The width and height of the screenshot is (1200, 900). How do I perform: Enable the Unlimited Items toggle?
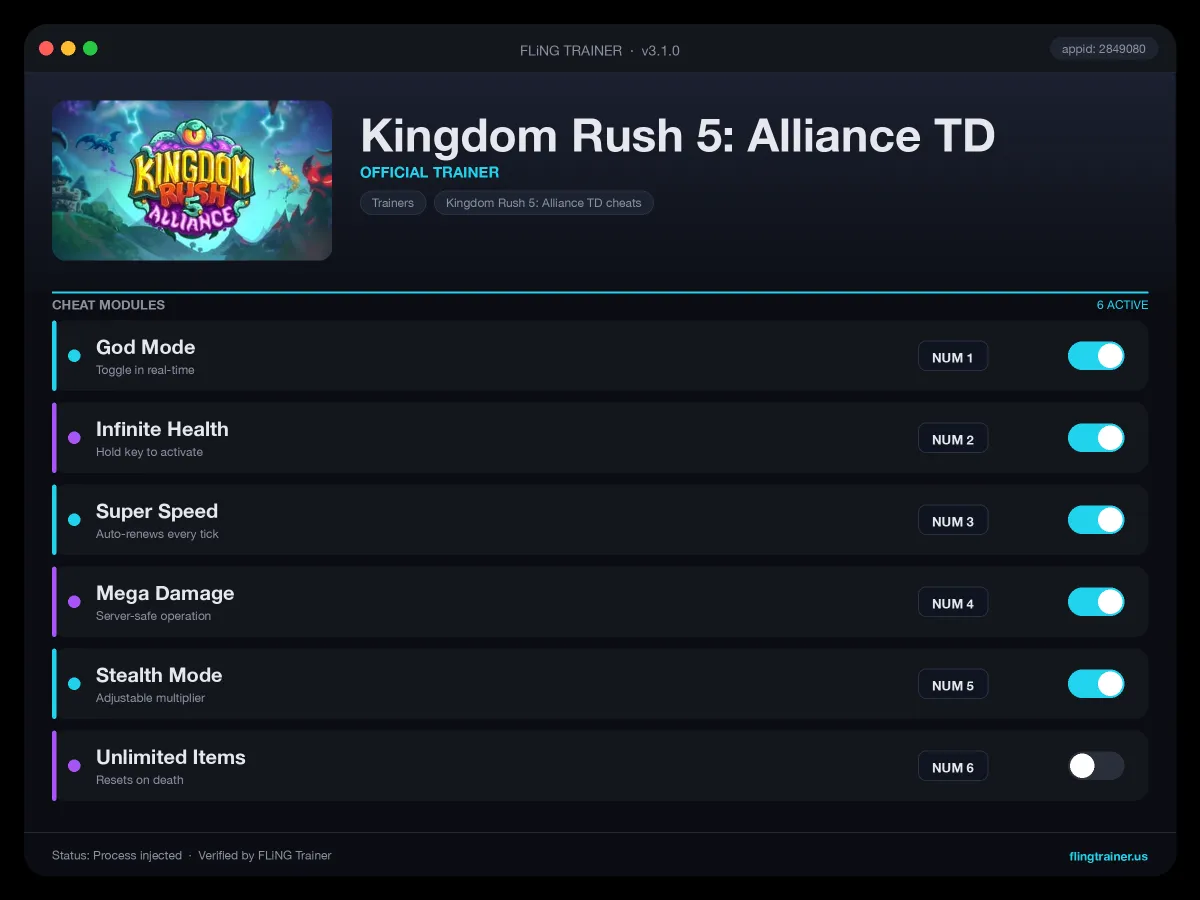coord(1096,766)
